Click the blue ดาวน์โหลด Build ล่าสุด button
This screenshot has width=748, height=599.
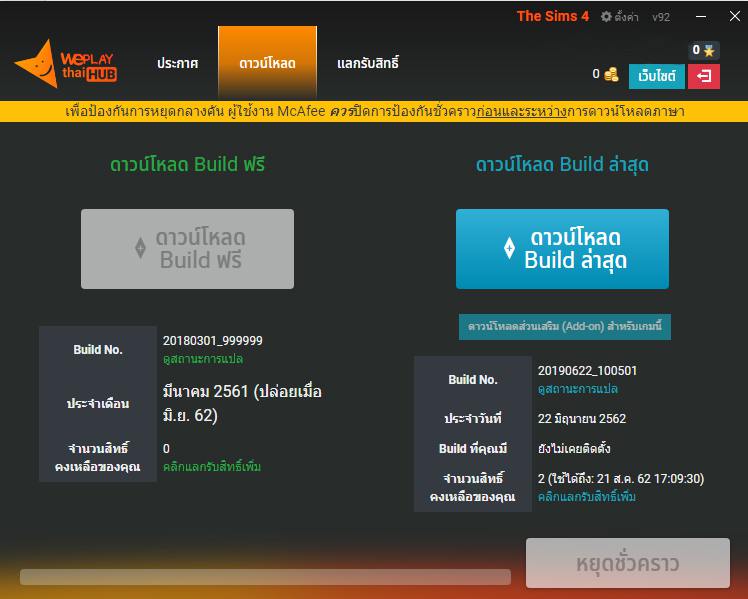click(562, 249)
